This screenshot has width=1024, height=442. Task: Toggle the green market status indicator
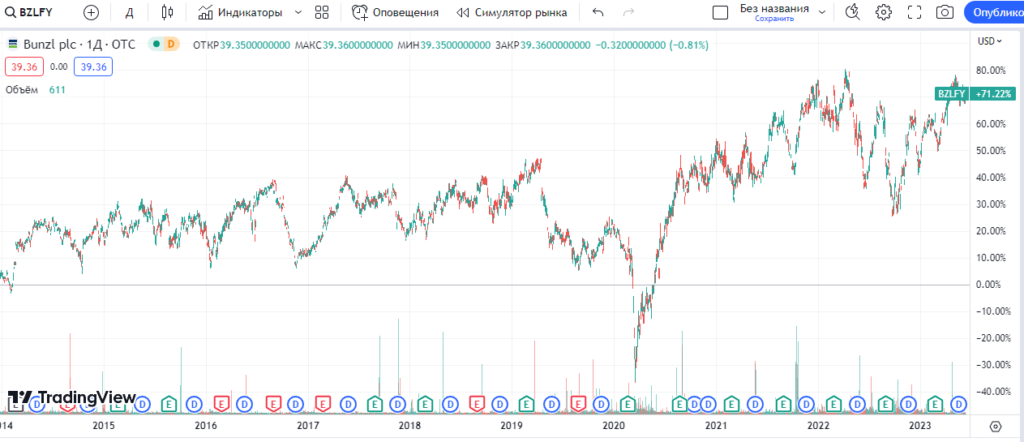157,44
